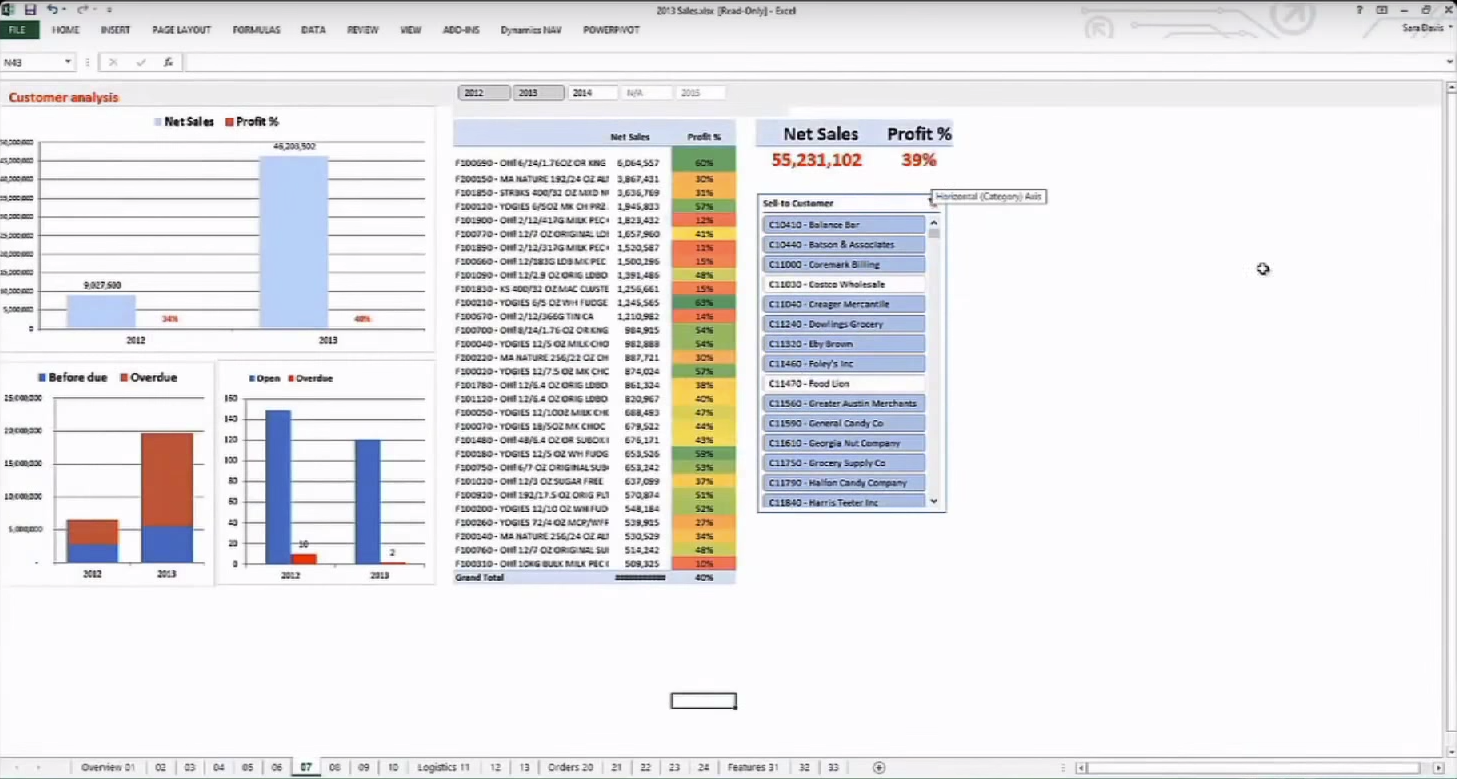
Task: Click inside the formula bar input
Action: click(x=812, y=62)
